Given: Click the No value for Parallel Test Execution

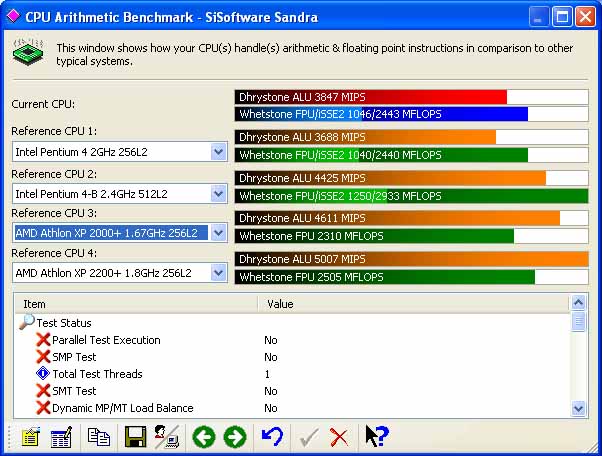Looking at the screenshot, I should [271, 340].
